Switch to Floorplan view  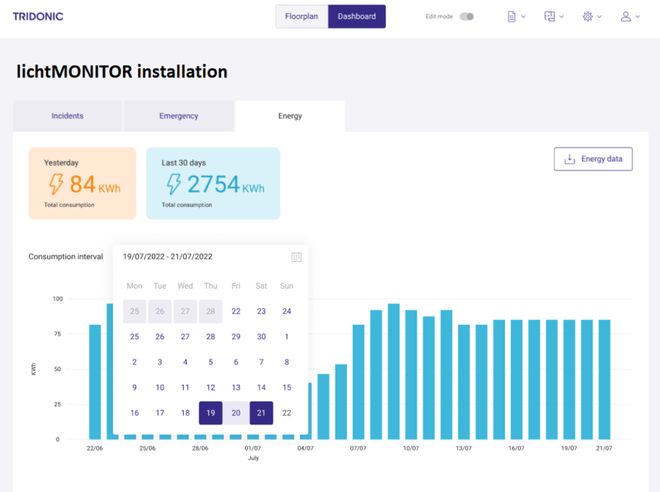pos(302,17)
